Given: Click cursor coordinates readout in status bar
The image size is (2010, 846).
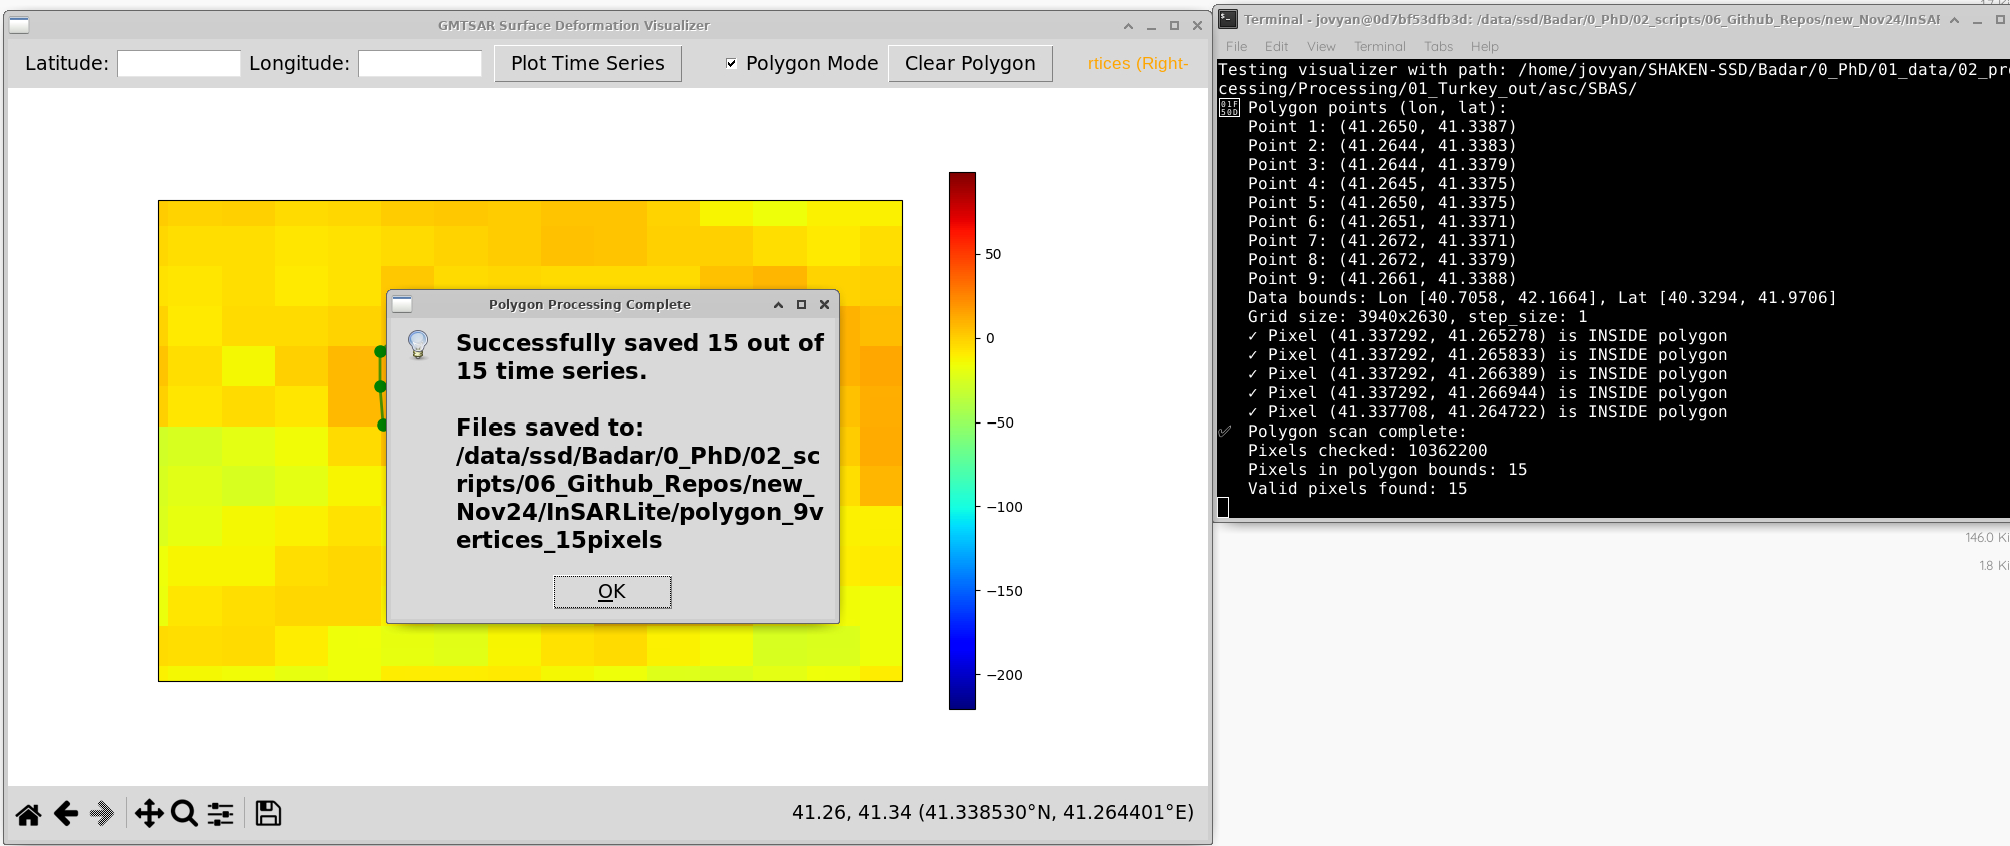Looking at the screenshot, I should pyautogui.click(x=993, y=812).
